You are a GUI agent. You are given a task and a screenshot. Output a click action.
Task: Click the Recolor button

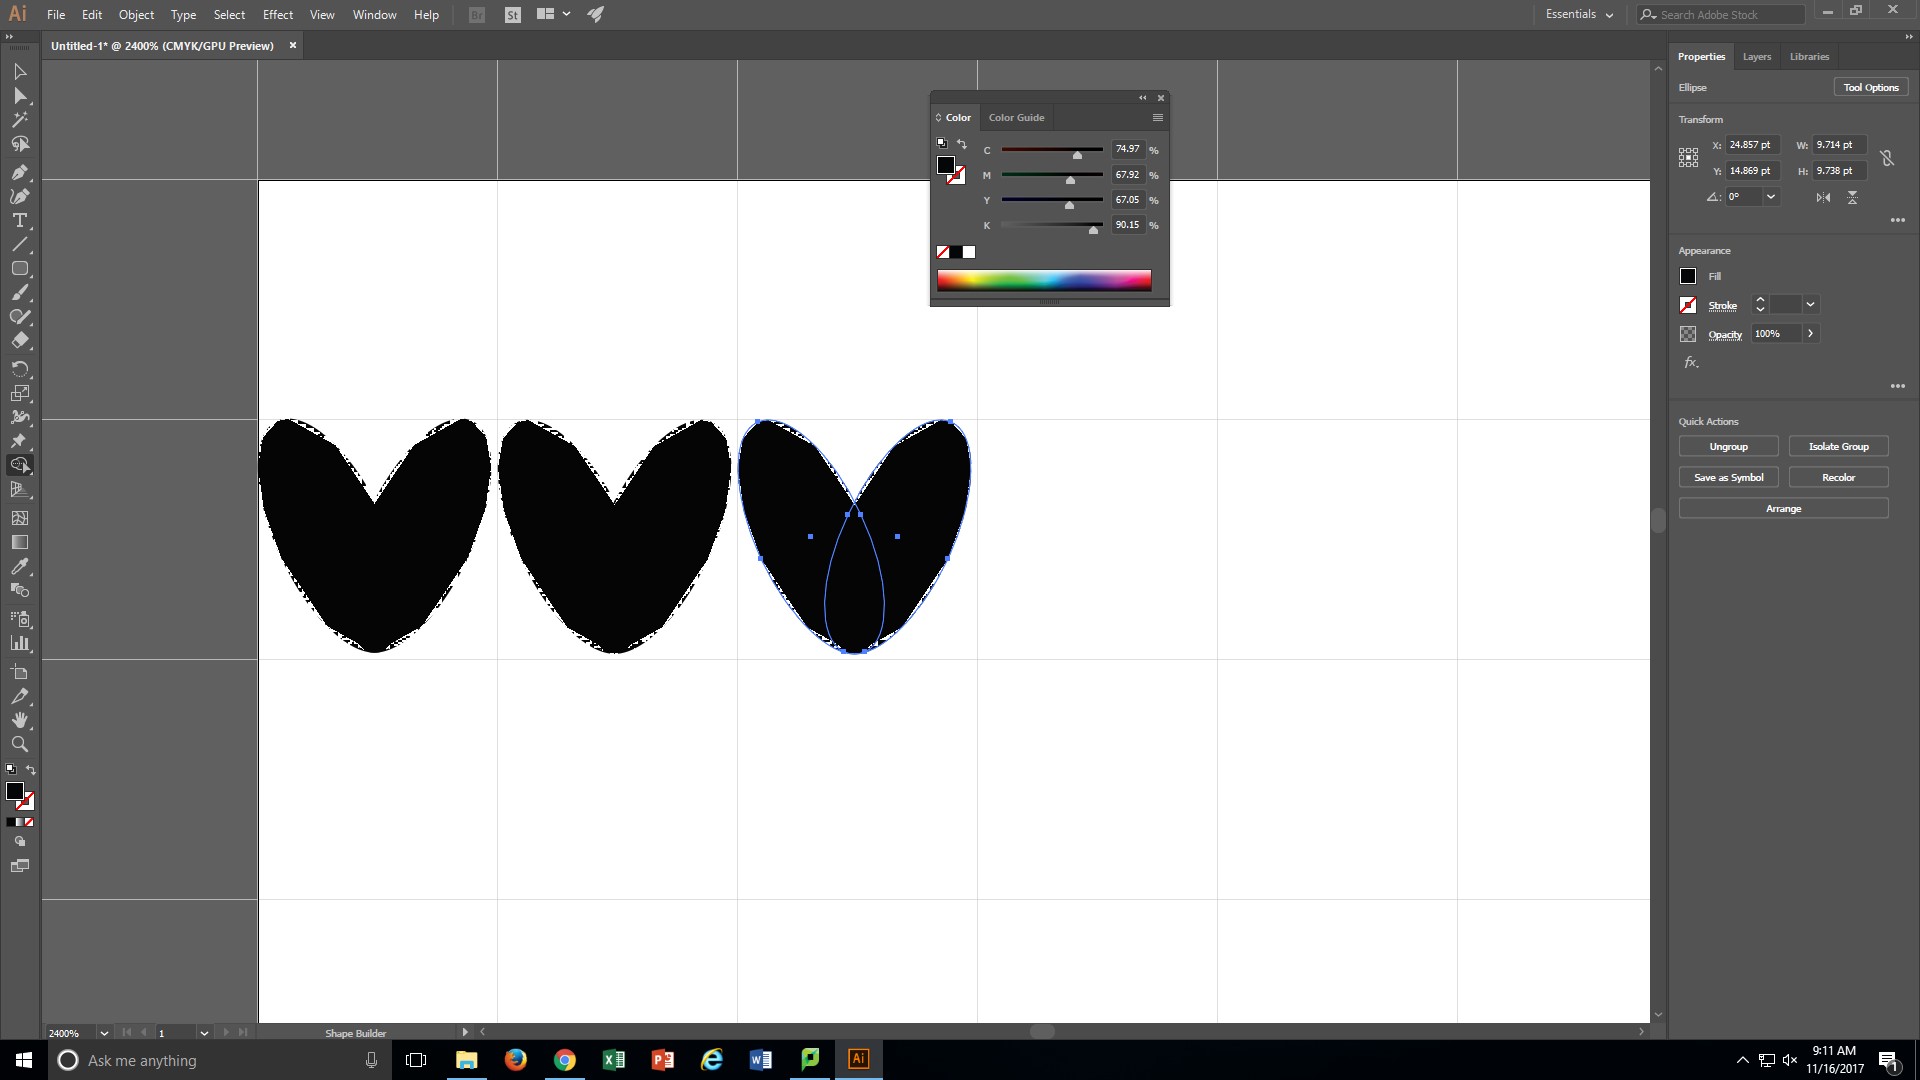point(1837,478)
